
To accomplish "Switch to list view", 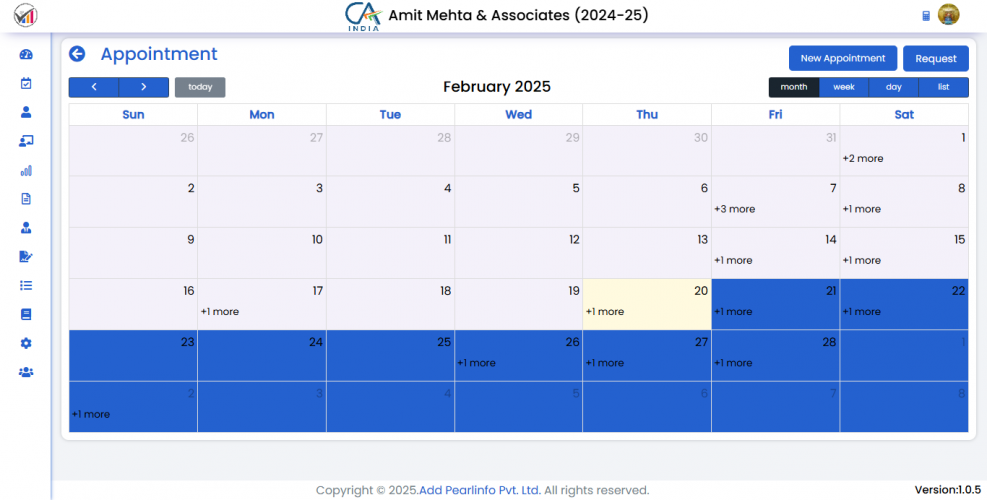I will 943,87.
